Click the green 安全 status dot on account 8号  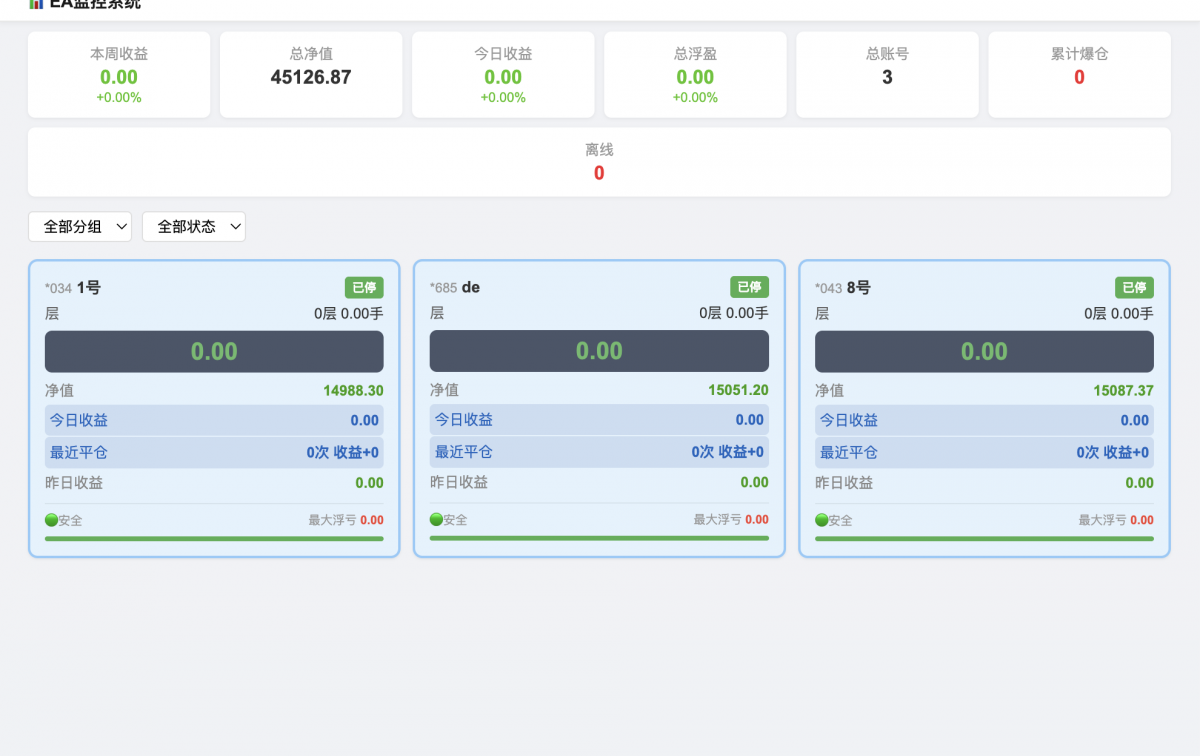click(821, 520)
